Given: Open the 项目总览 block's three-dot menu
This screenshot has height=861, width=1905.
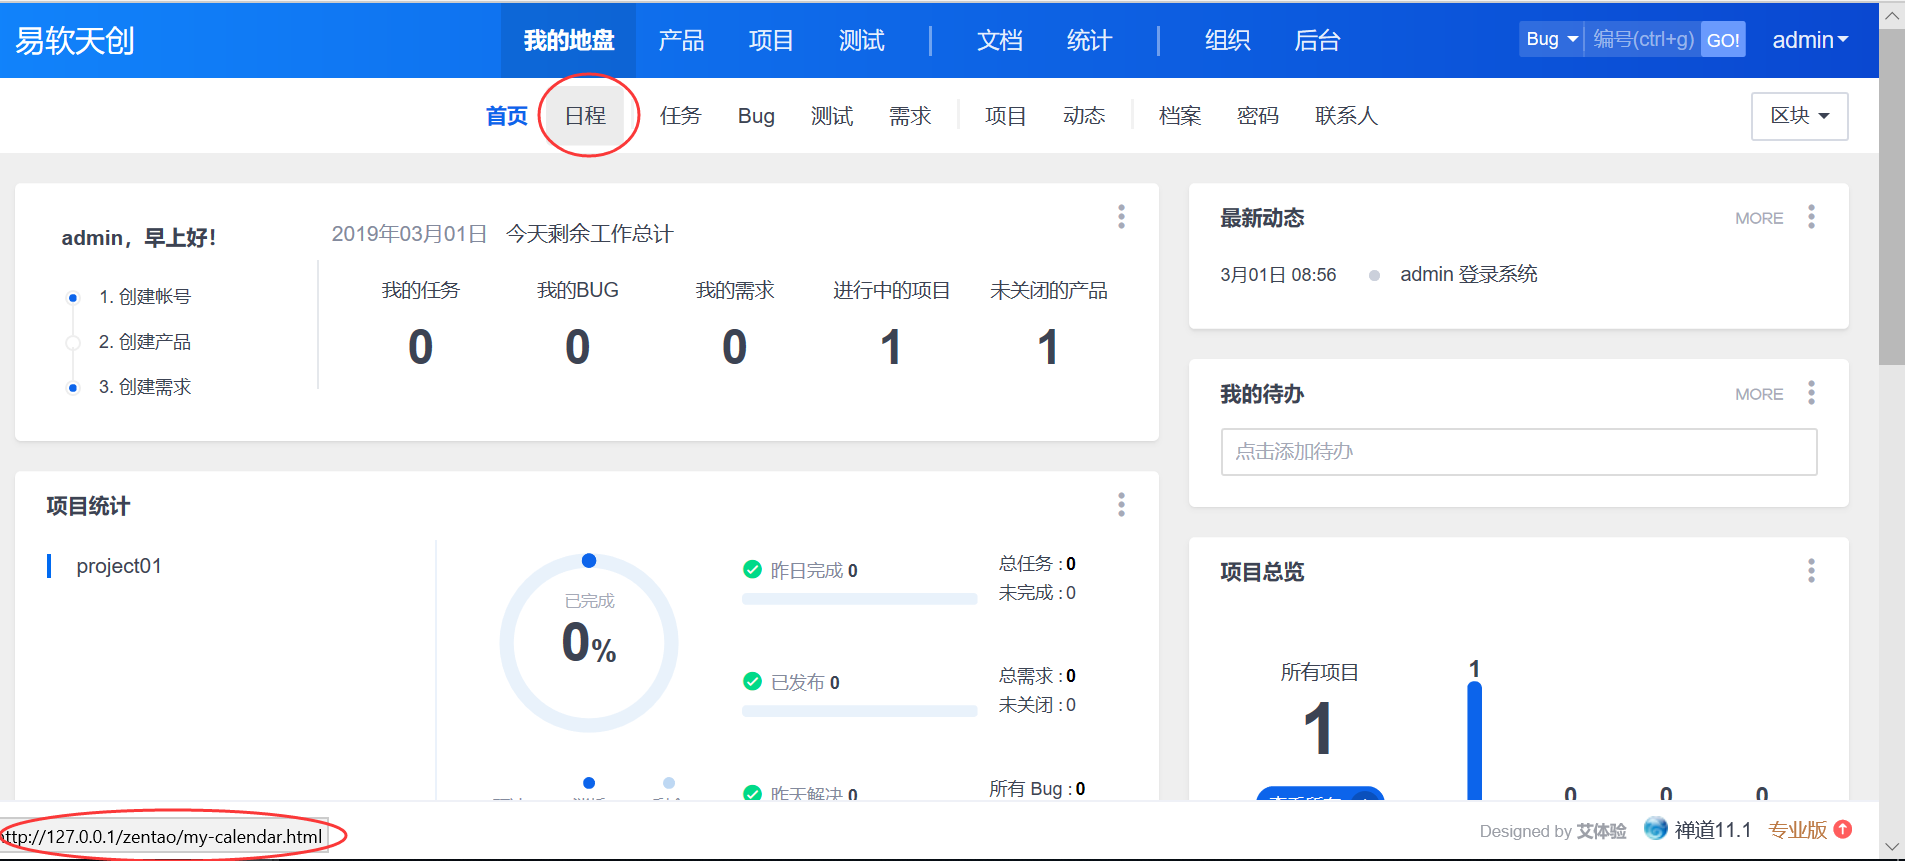Looking at the screenshot, I should [x=1811, y=571].
